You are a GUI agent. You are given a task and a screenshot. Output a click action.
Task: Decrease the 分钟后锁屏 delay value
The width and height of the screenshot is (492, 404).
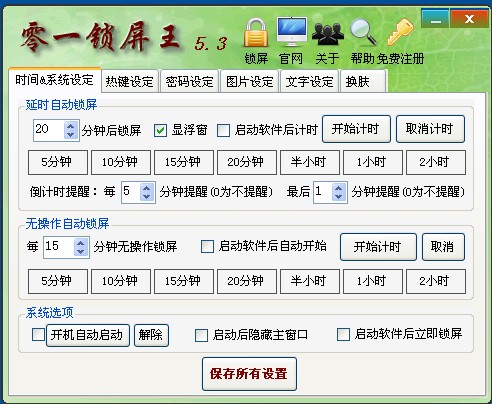point(71,135)
